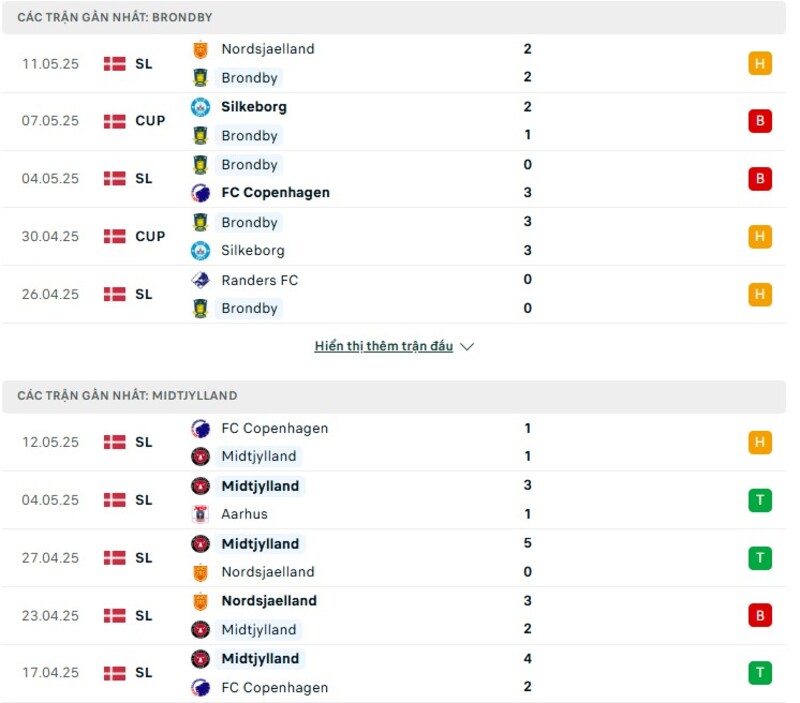Expand more matches with the chevron arrow
Screen dimensions: 800x703
[x=466, y=346]
